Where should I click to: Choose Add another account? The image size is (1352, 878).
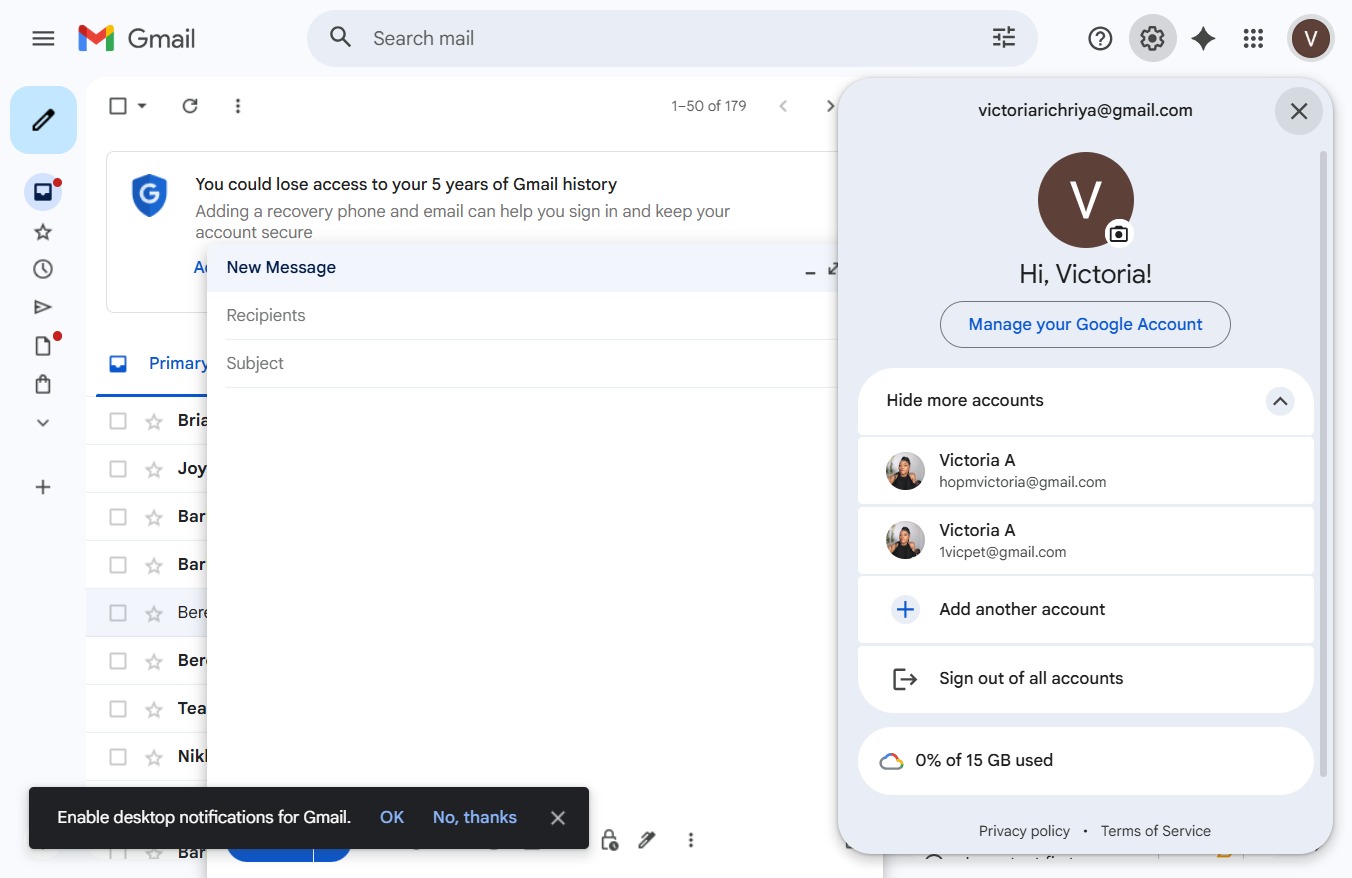[x=1086, y=609]
